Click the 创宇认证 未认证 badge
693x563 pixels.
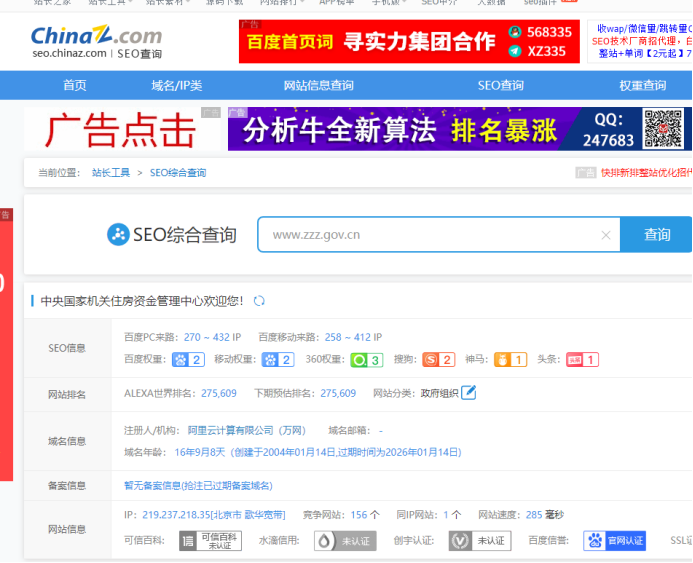480,540
